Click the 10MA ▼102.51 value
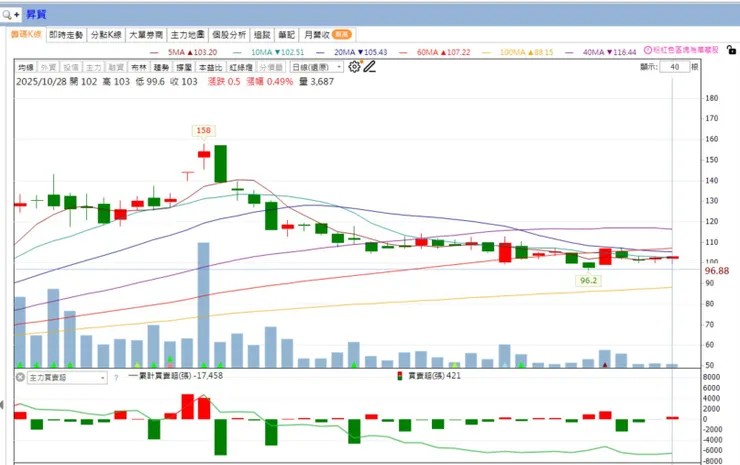This screenshot has height=465, width=740. pos(278,52)
